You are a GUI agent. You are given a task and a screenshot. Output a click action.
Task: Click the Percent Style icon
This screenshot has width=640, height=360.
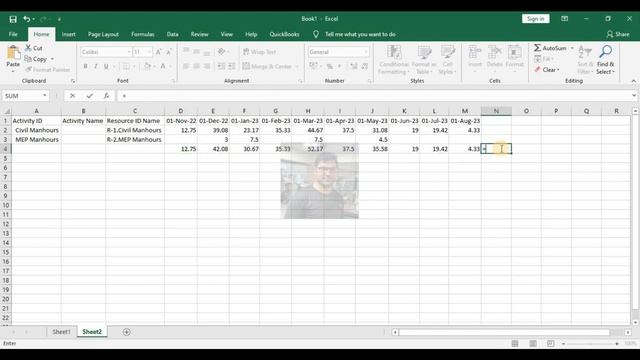coord(329,66)
